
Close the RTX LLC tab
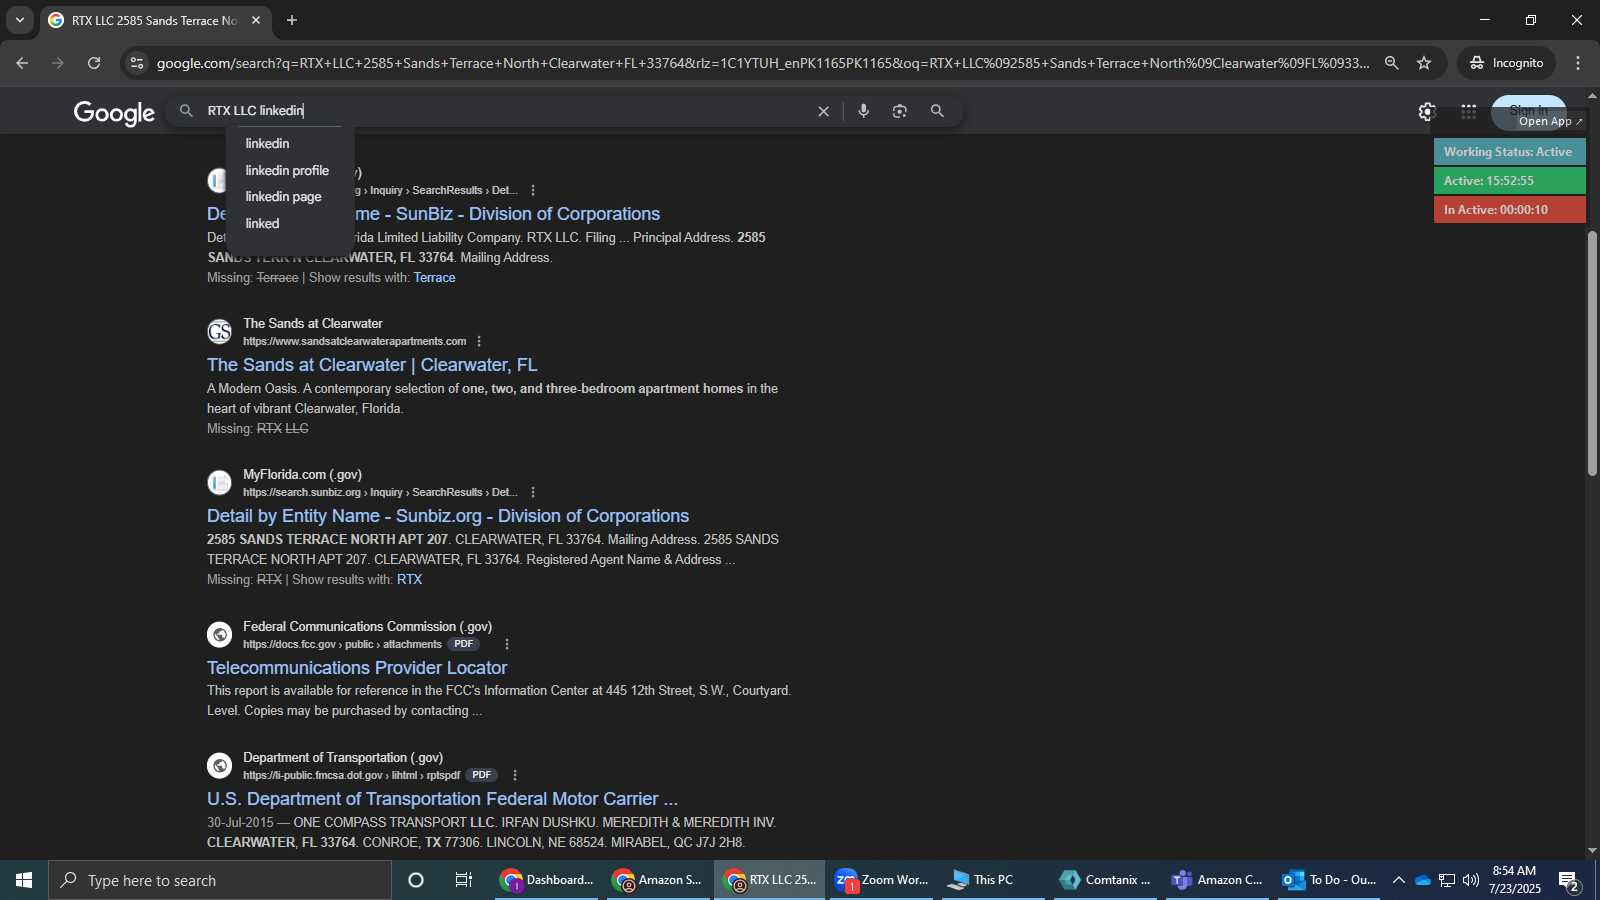[x=256, y=20]
